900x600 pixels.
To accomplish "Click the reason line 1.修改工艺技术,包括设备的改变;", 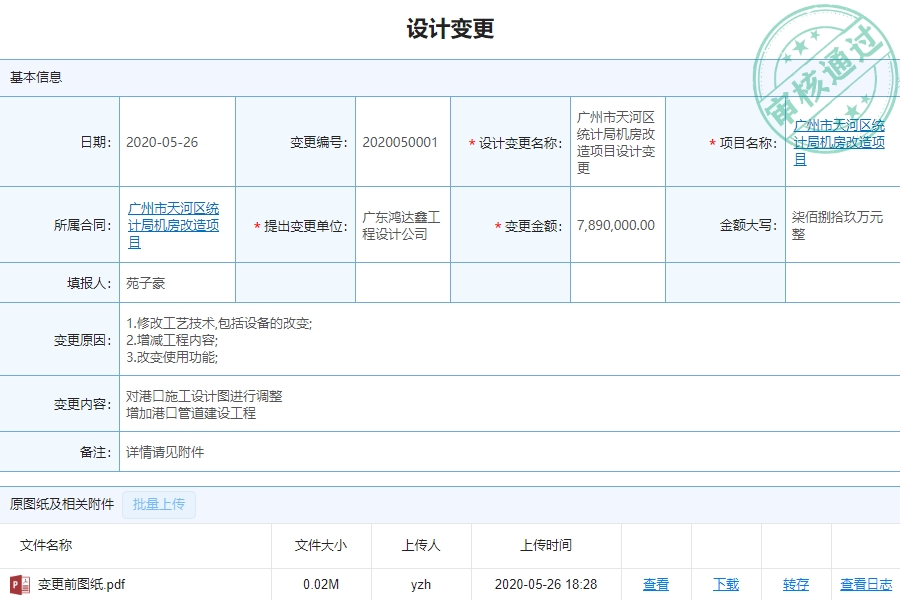I will point(219,323).
